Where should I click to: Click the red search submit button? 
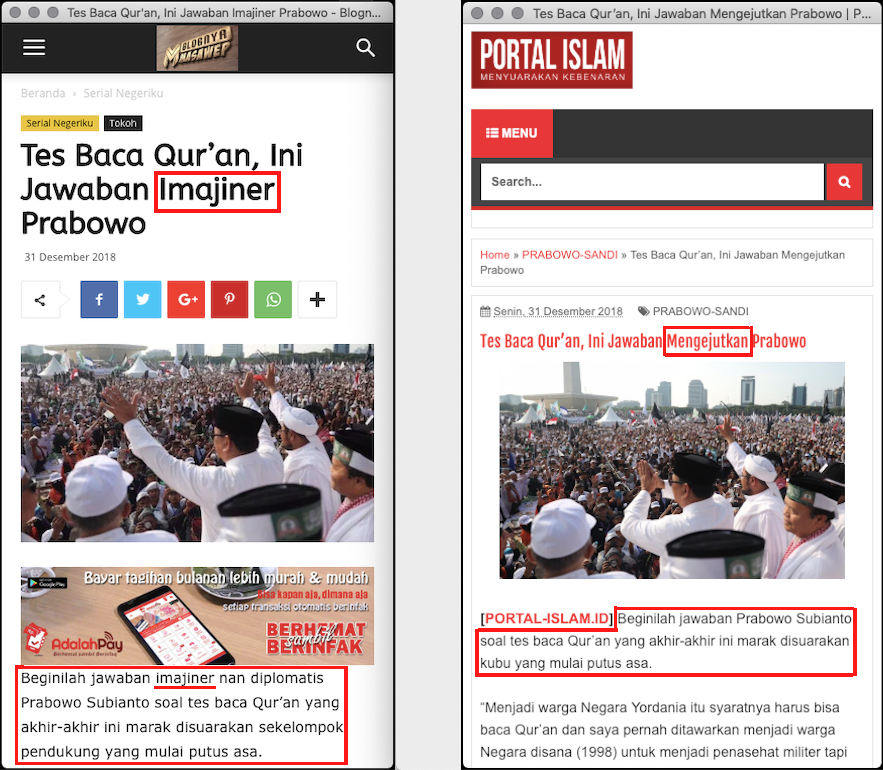click(844, 182)
